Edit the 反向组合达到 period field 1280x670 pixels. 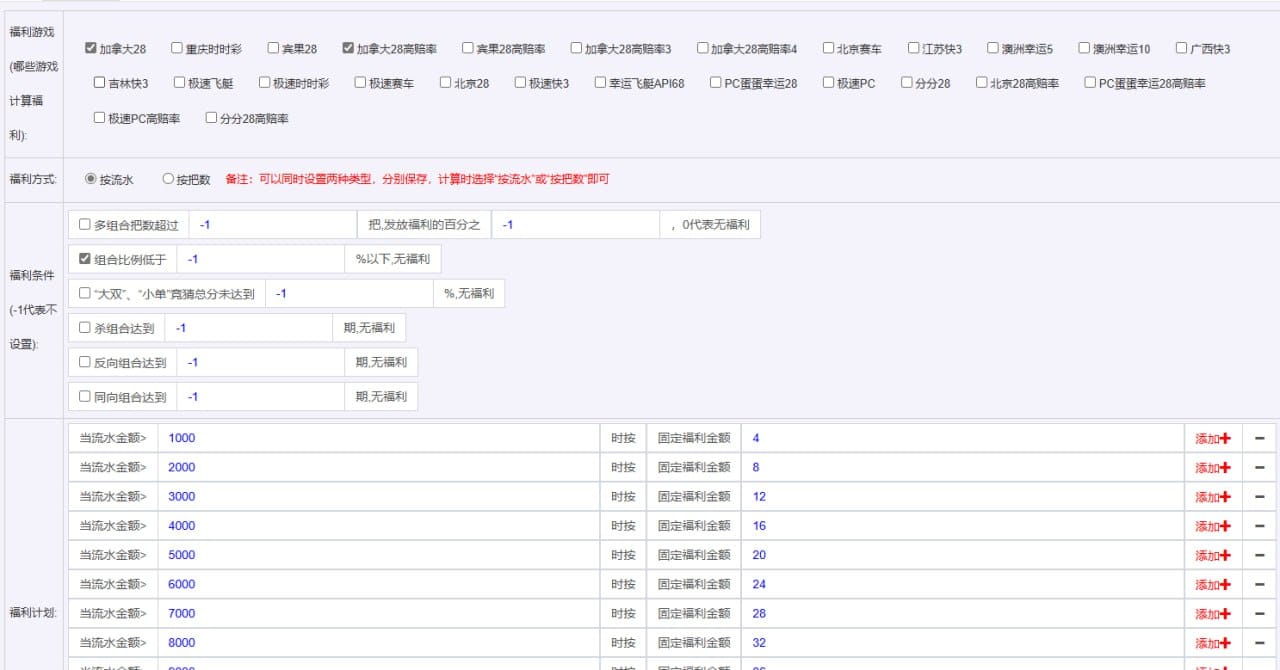point(261,362)
